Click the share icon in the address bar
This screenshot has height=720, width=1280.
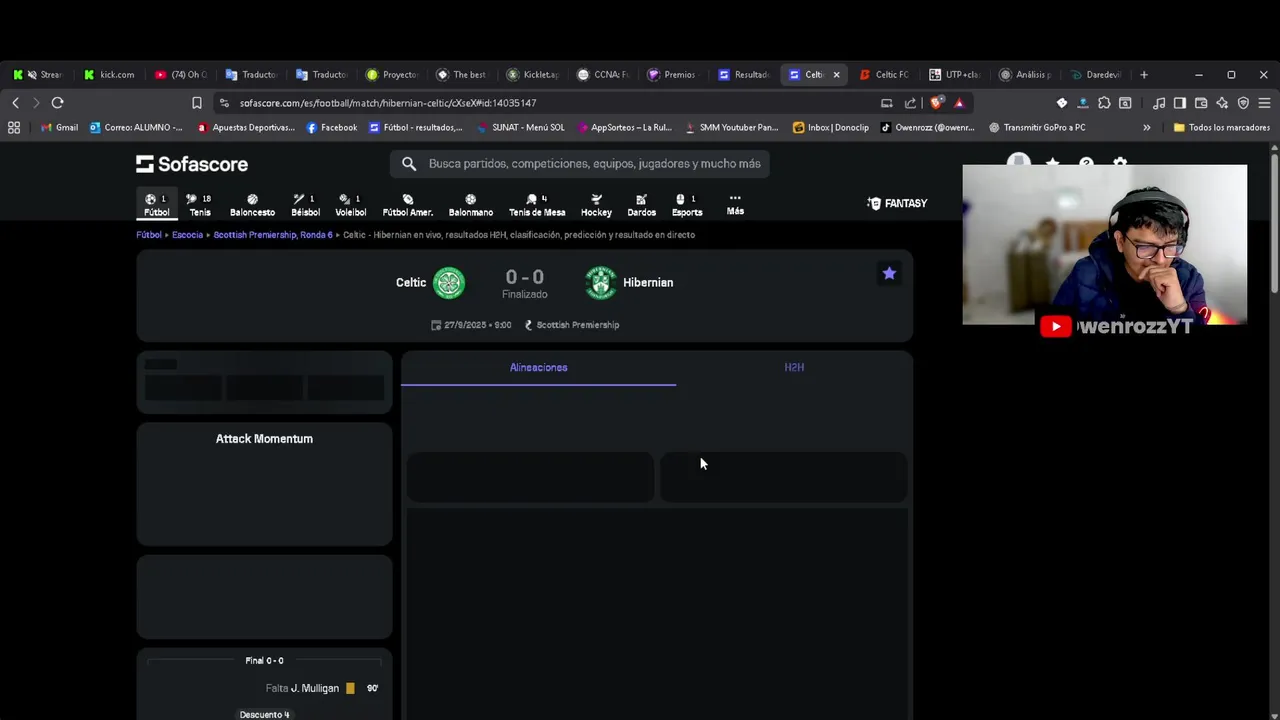910,103
